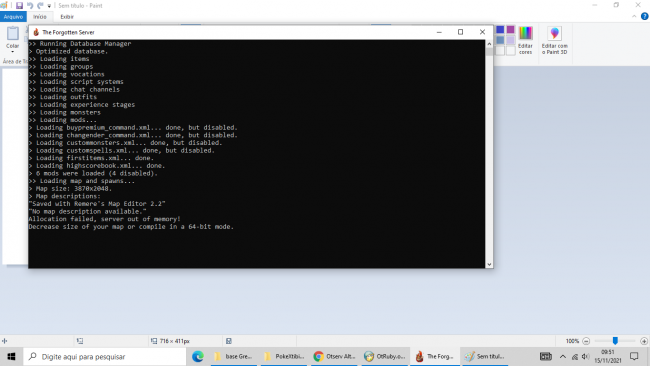Viewport: 650px width, 366px height.
Task: Open Chrome Otserv window from the taskbar
Action: tap(335, 356)
